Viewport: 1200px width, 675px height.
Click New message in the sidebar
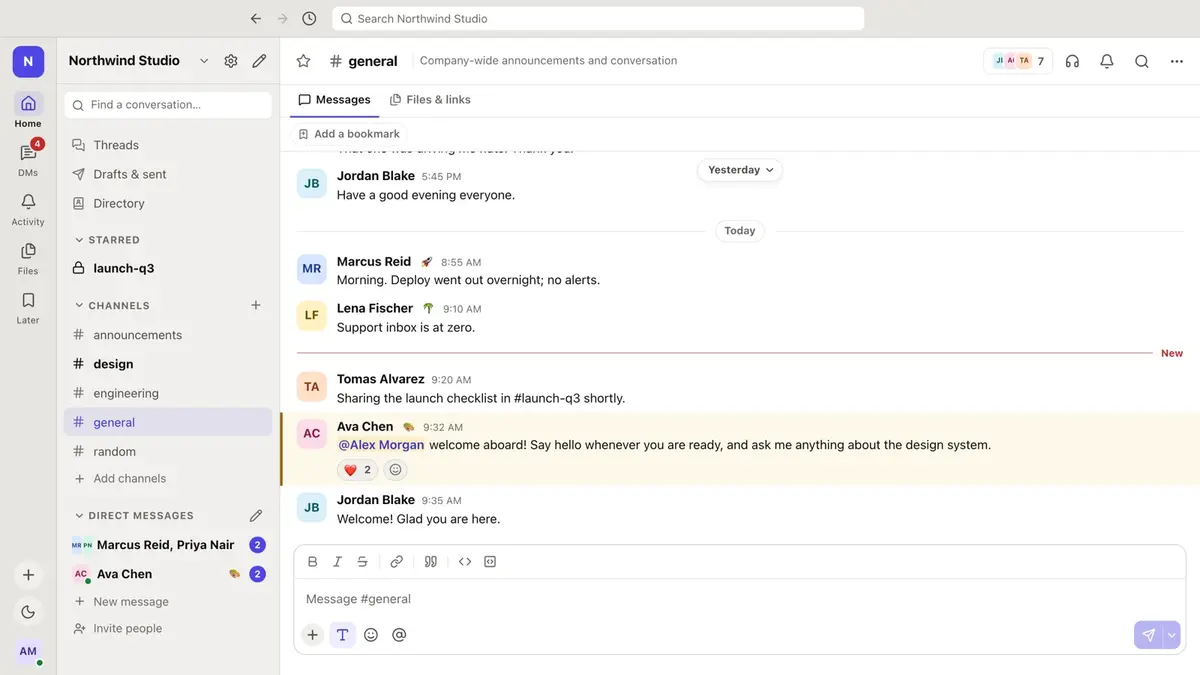coord(168,602)
